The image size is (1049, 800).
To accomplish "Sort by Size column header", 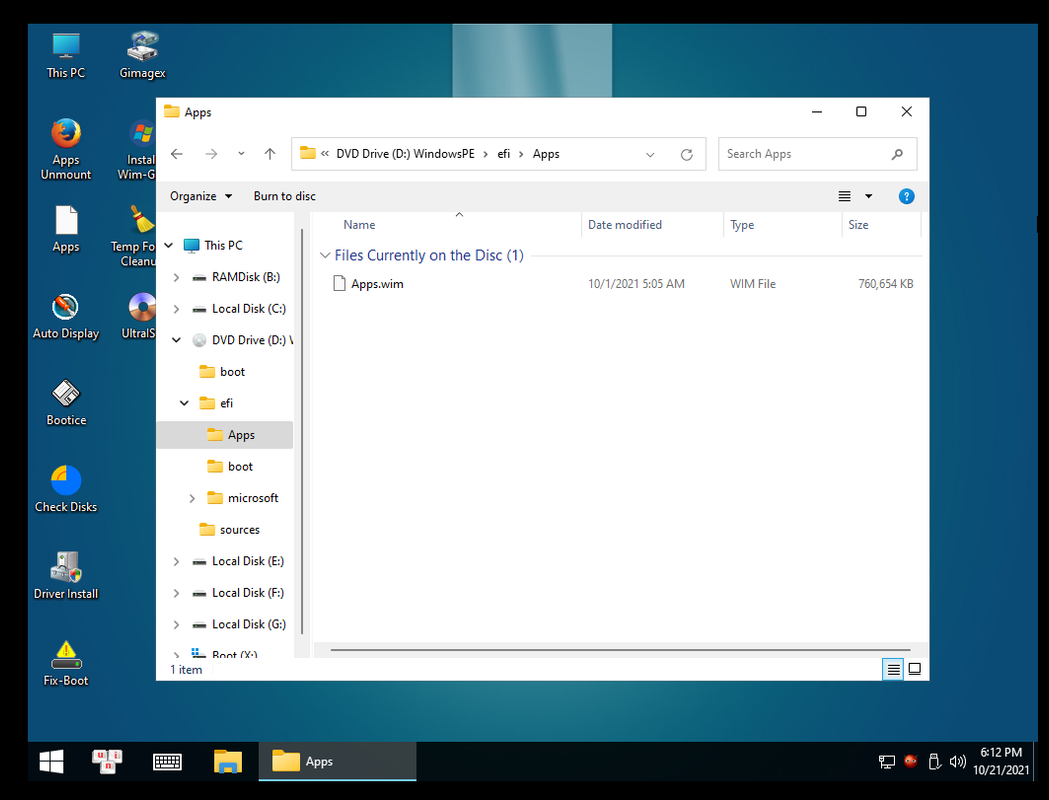I will pyautogui.click(x=881, y=225).
